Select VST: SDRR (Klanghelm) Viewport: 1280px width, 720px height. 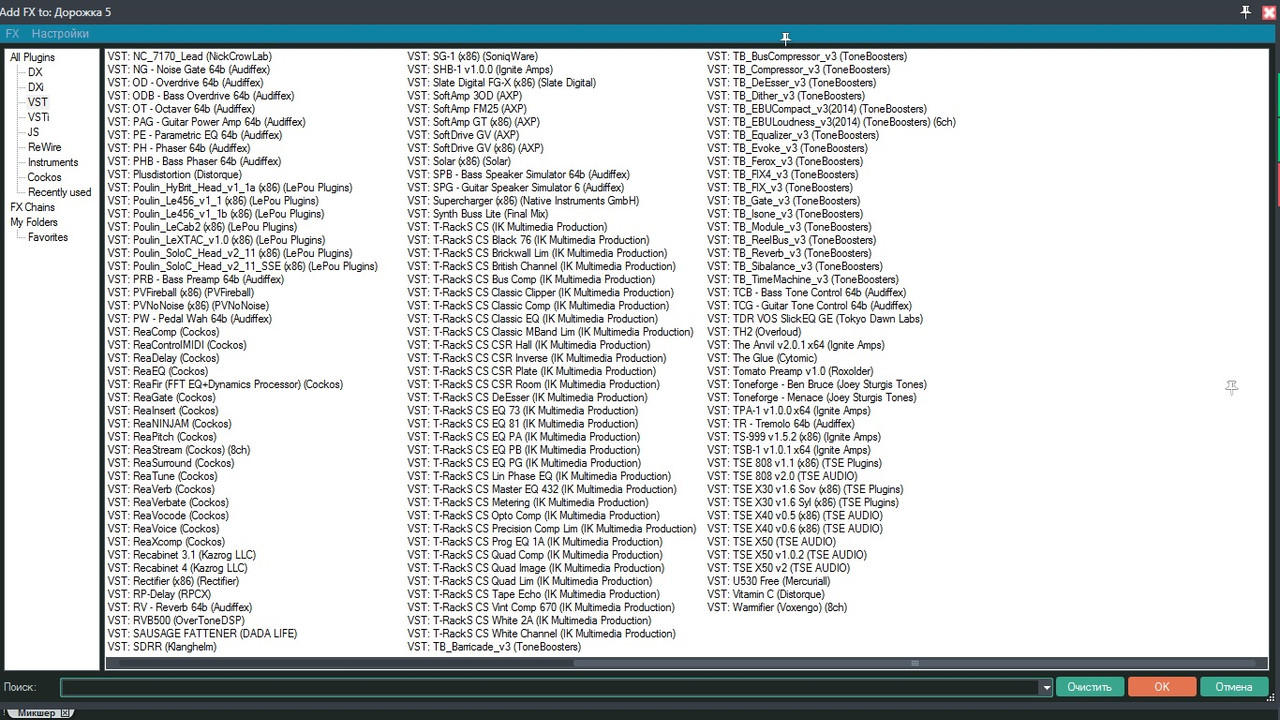pos(161,646)
